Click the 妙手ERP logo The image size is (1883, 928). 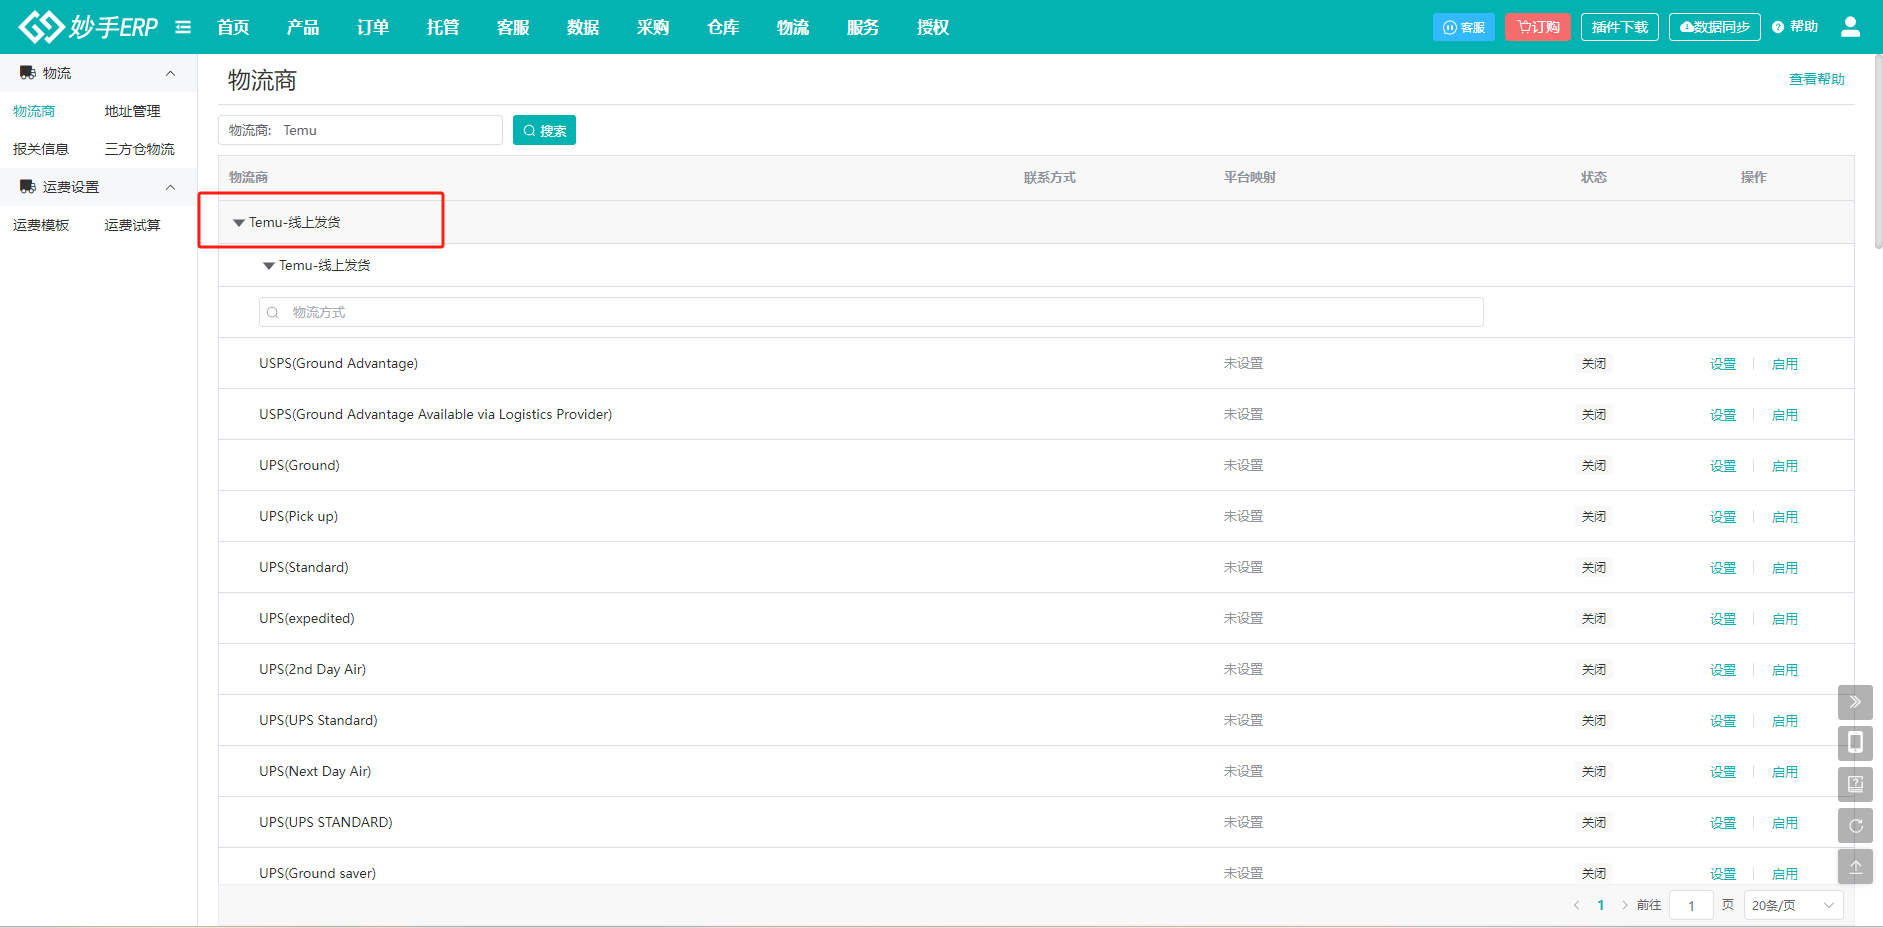tap(88, 27)
